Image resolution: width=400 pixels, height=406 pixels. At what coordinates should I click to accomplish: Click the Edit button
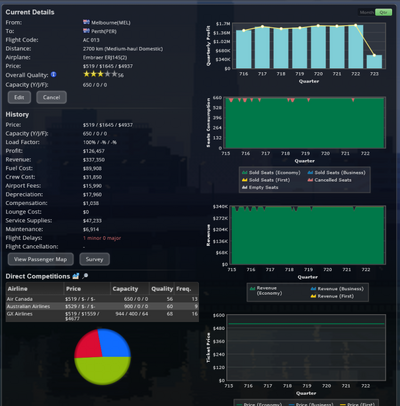click(x=19, y=97)
